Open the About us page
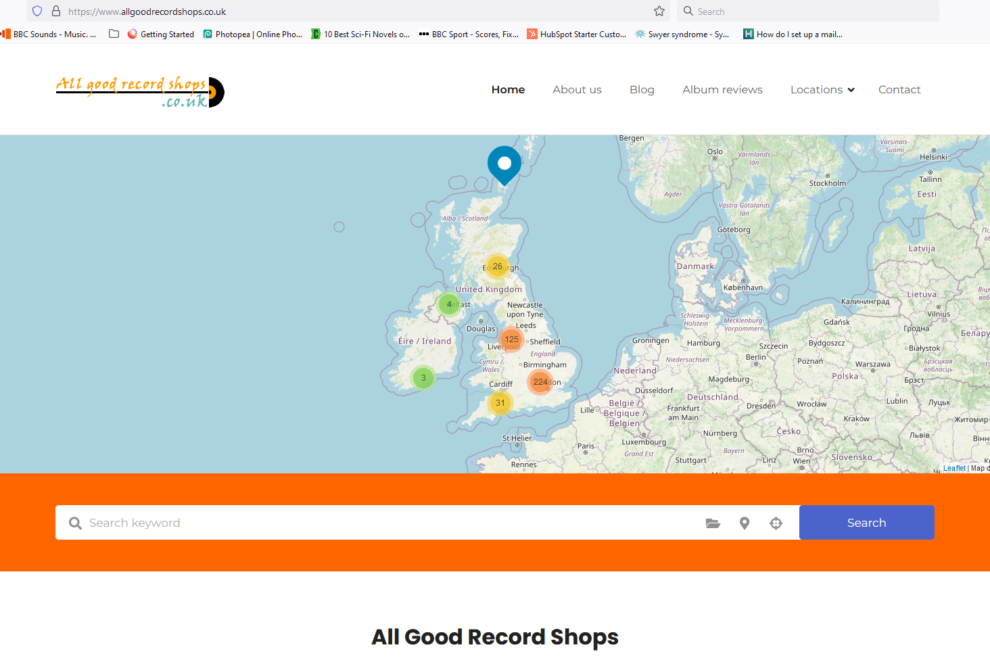The width and height of the screenshot is (990, 660). pos(577,90)
